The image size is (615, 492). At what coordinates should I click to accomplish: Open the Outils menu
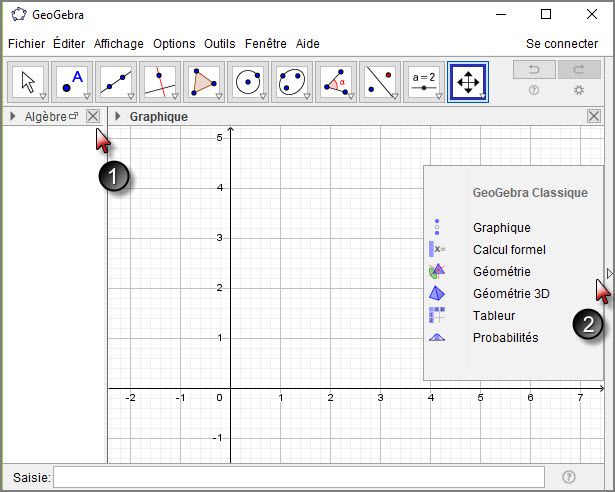coord(220,44)
